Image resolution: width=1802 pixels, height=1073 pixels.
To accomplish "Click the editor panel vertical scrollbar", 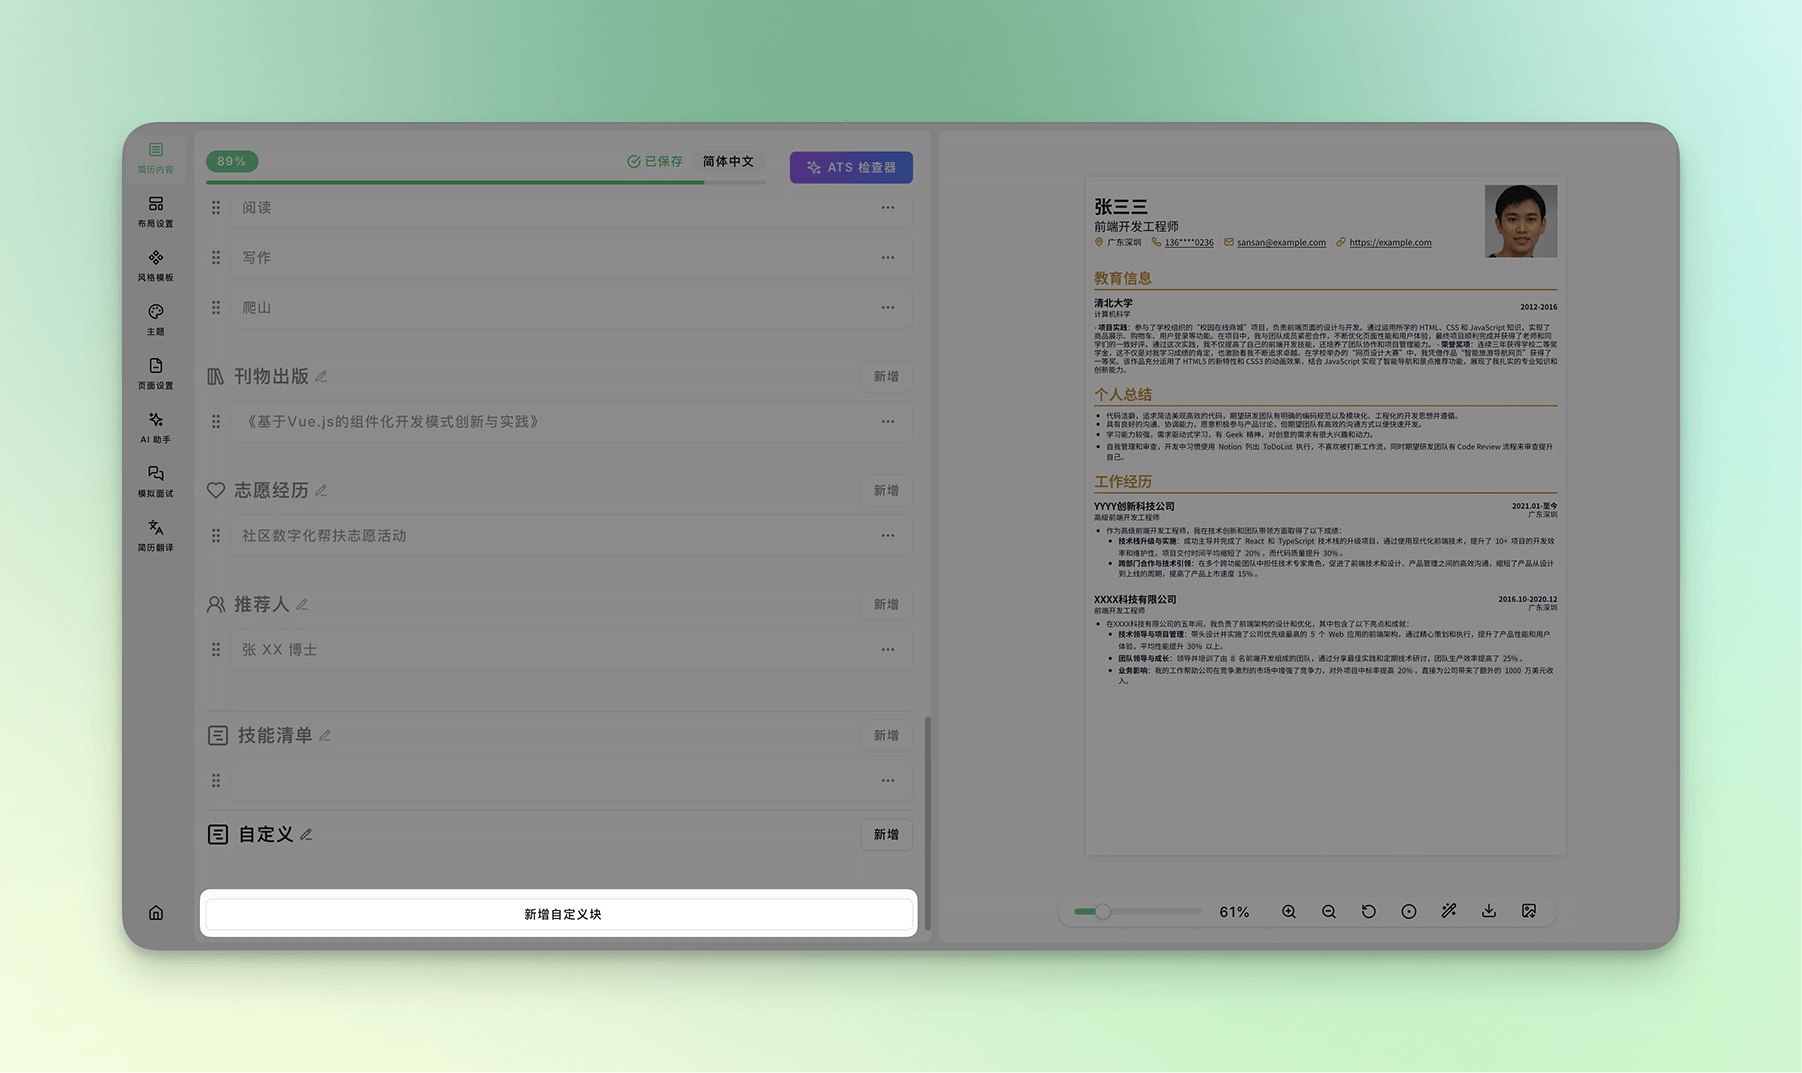I will click(927, 822).
